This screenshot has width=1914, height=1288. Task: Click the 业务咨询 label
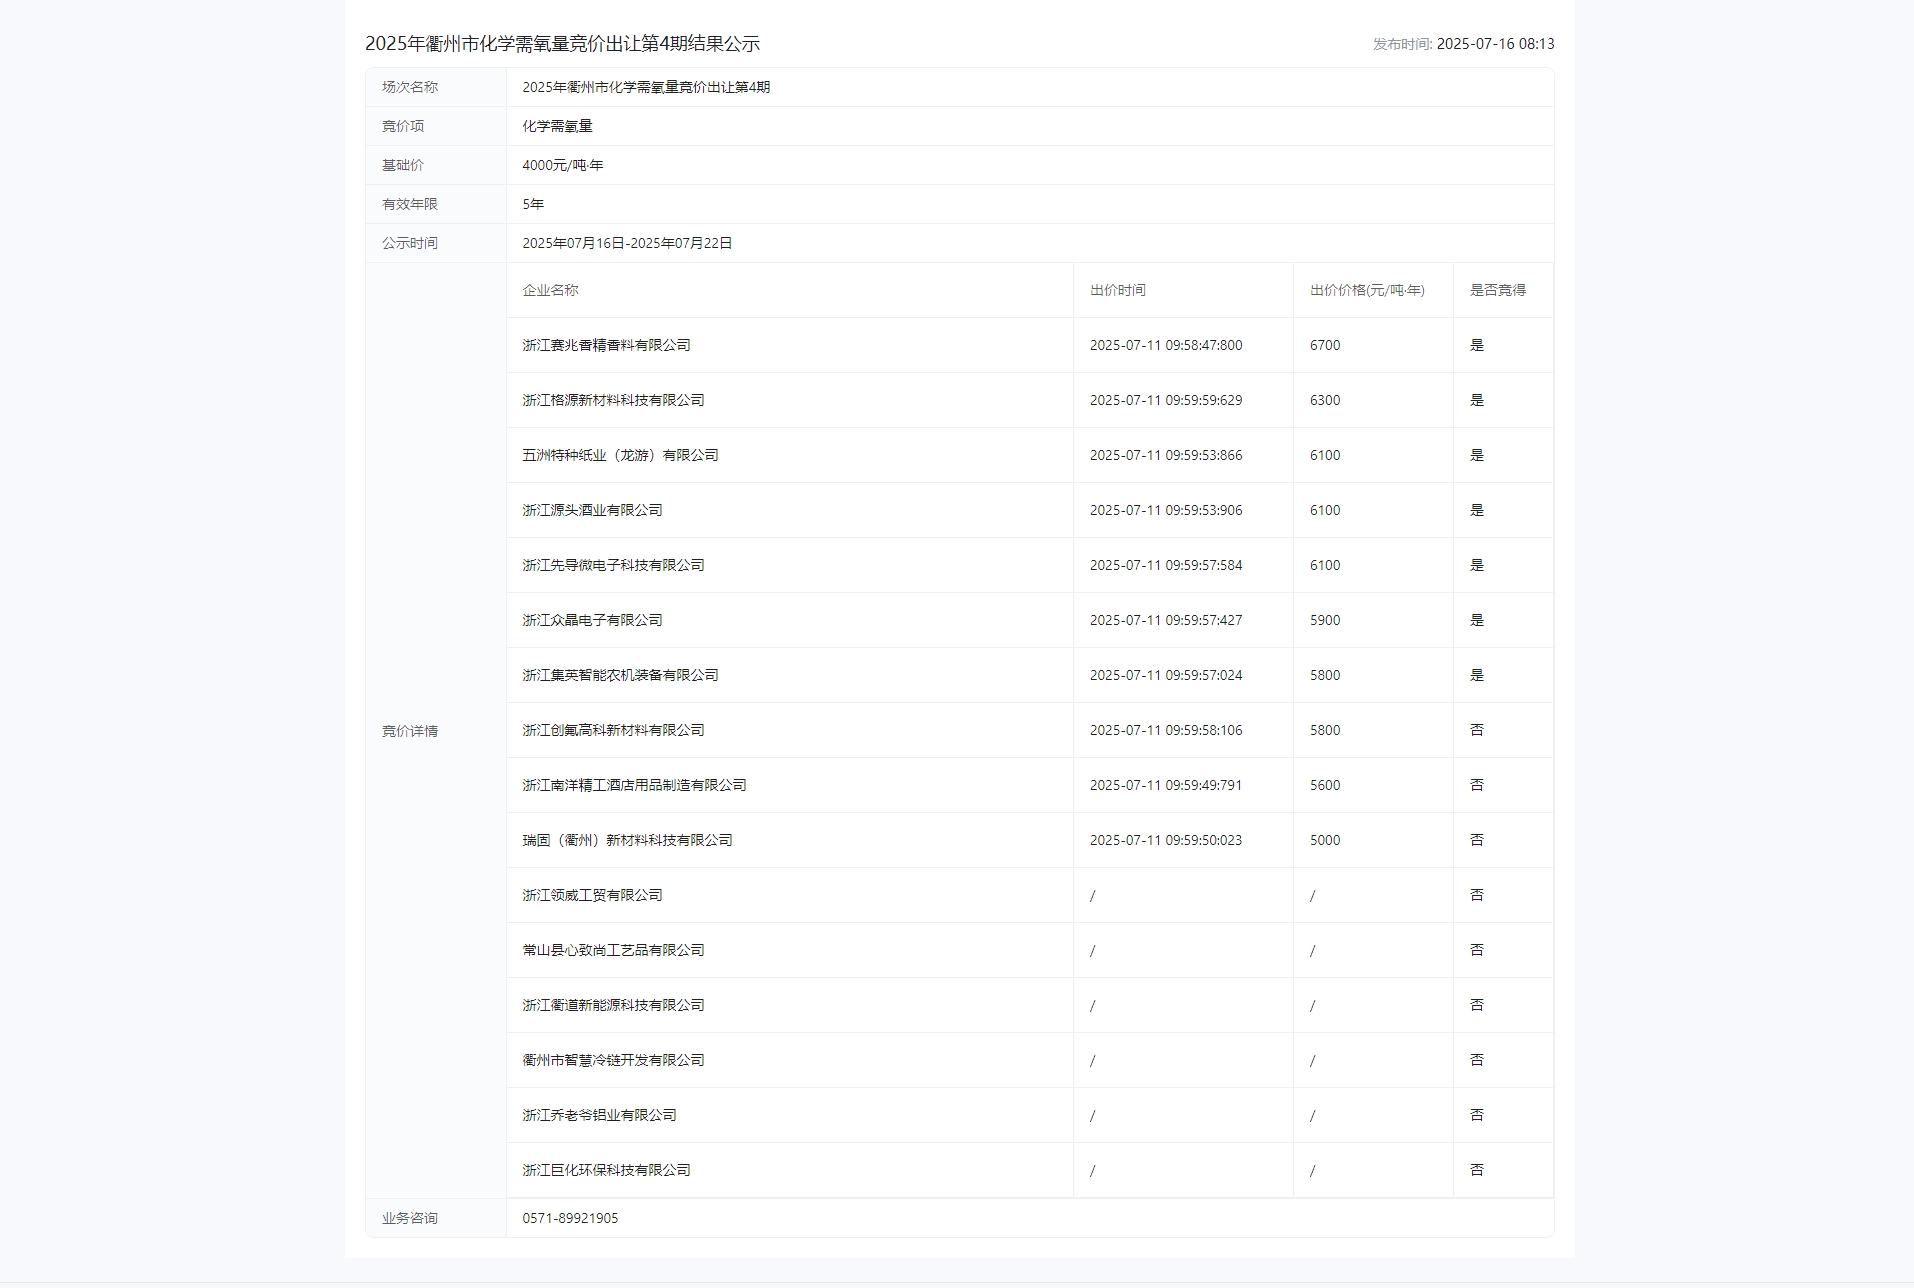coord(410,1218)
